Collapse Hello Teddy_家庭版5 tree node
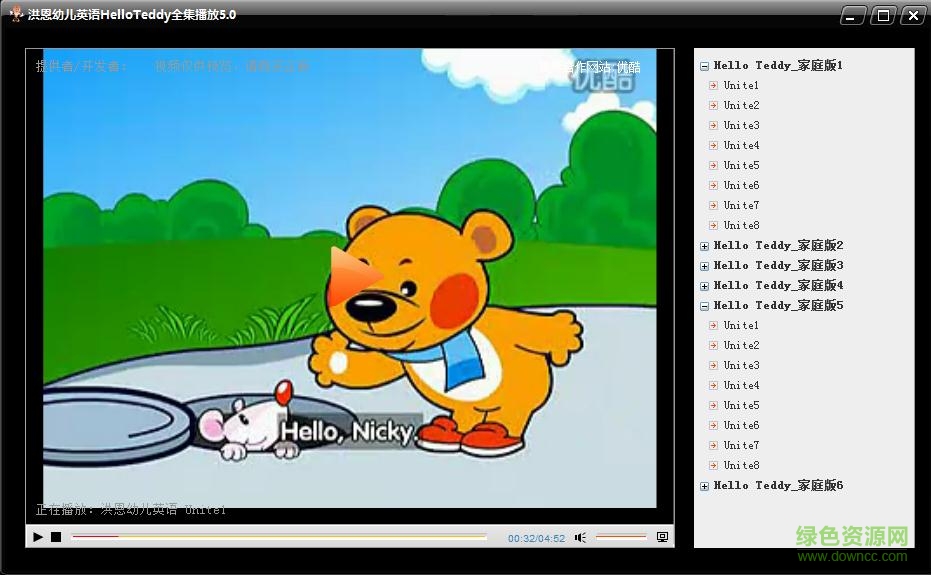 (x=704, y=306)
